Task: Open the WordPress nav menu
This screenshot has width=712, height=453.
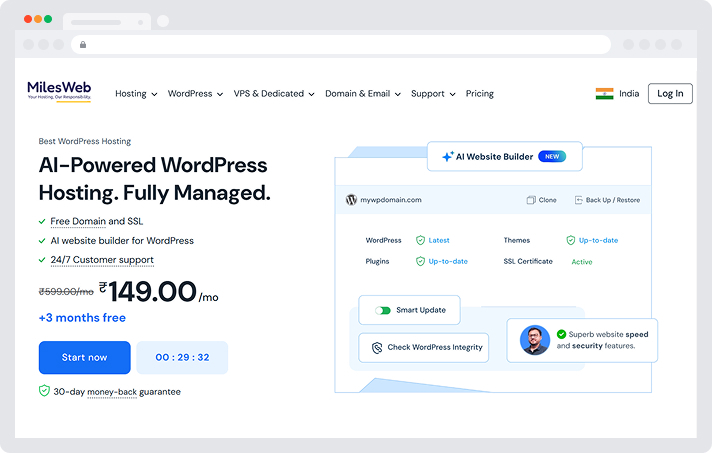Action: [x=195, y=94]
